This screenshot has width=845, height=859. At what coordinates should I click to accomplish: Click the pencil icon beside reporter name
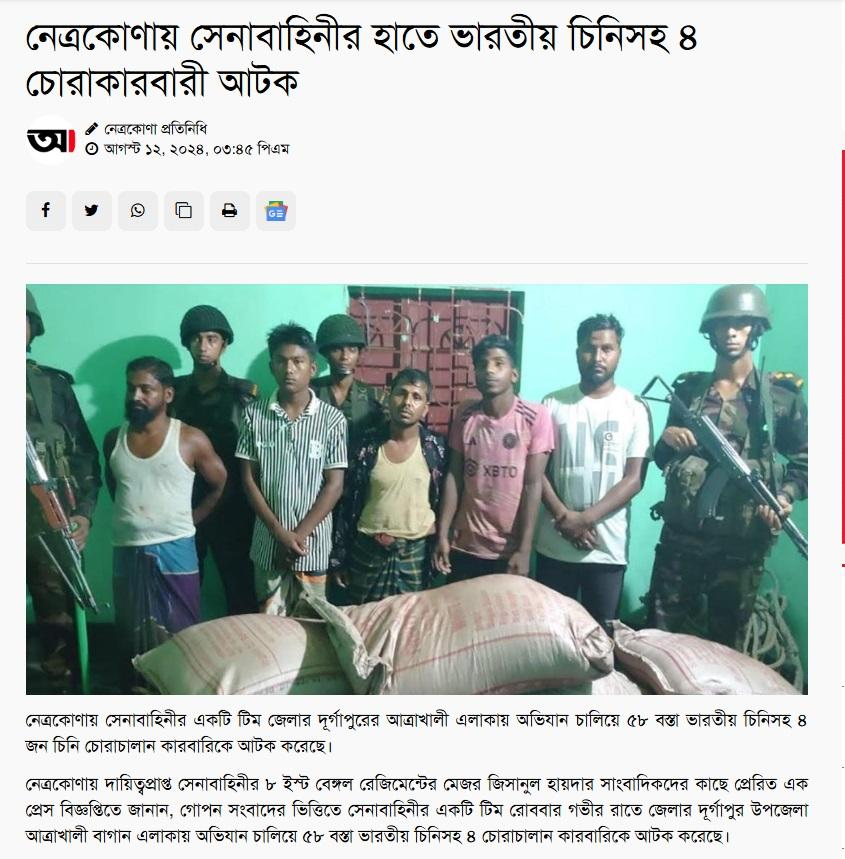92,129
